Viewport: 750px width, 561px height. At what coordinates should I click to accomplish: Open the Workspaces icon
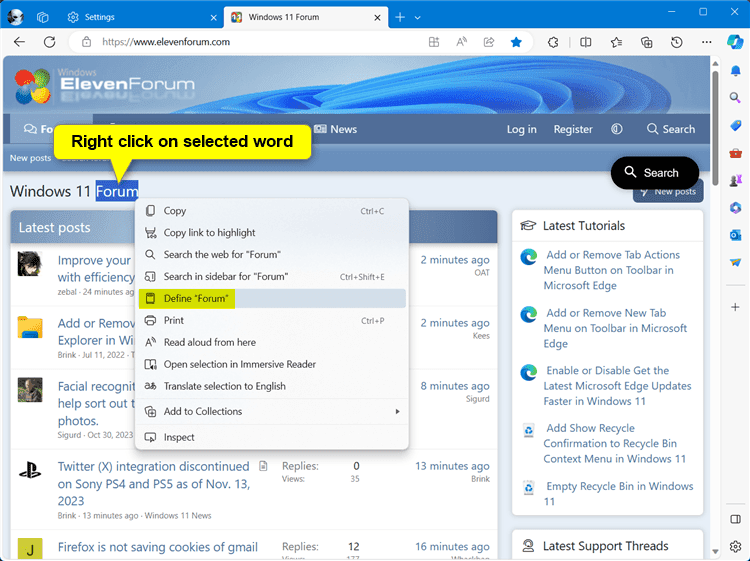[x=43, y=17]
